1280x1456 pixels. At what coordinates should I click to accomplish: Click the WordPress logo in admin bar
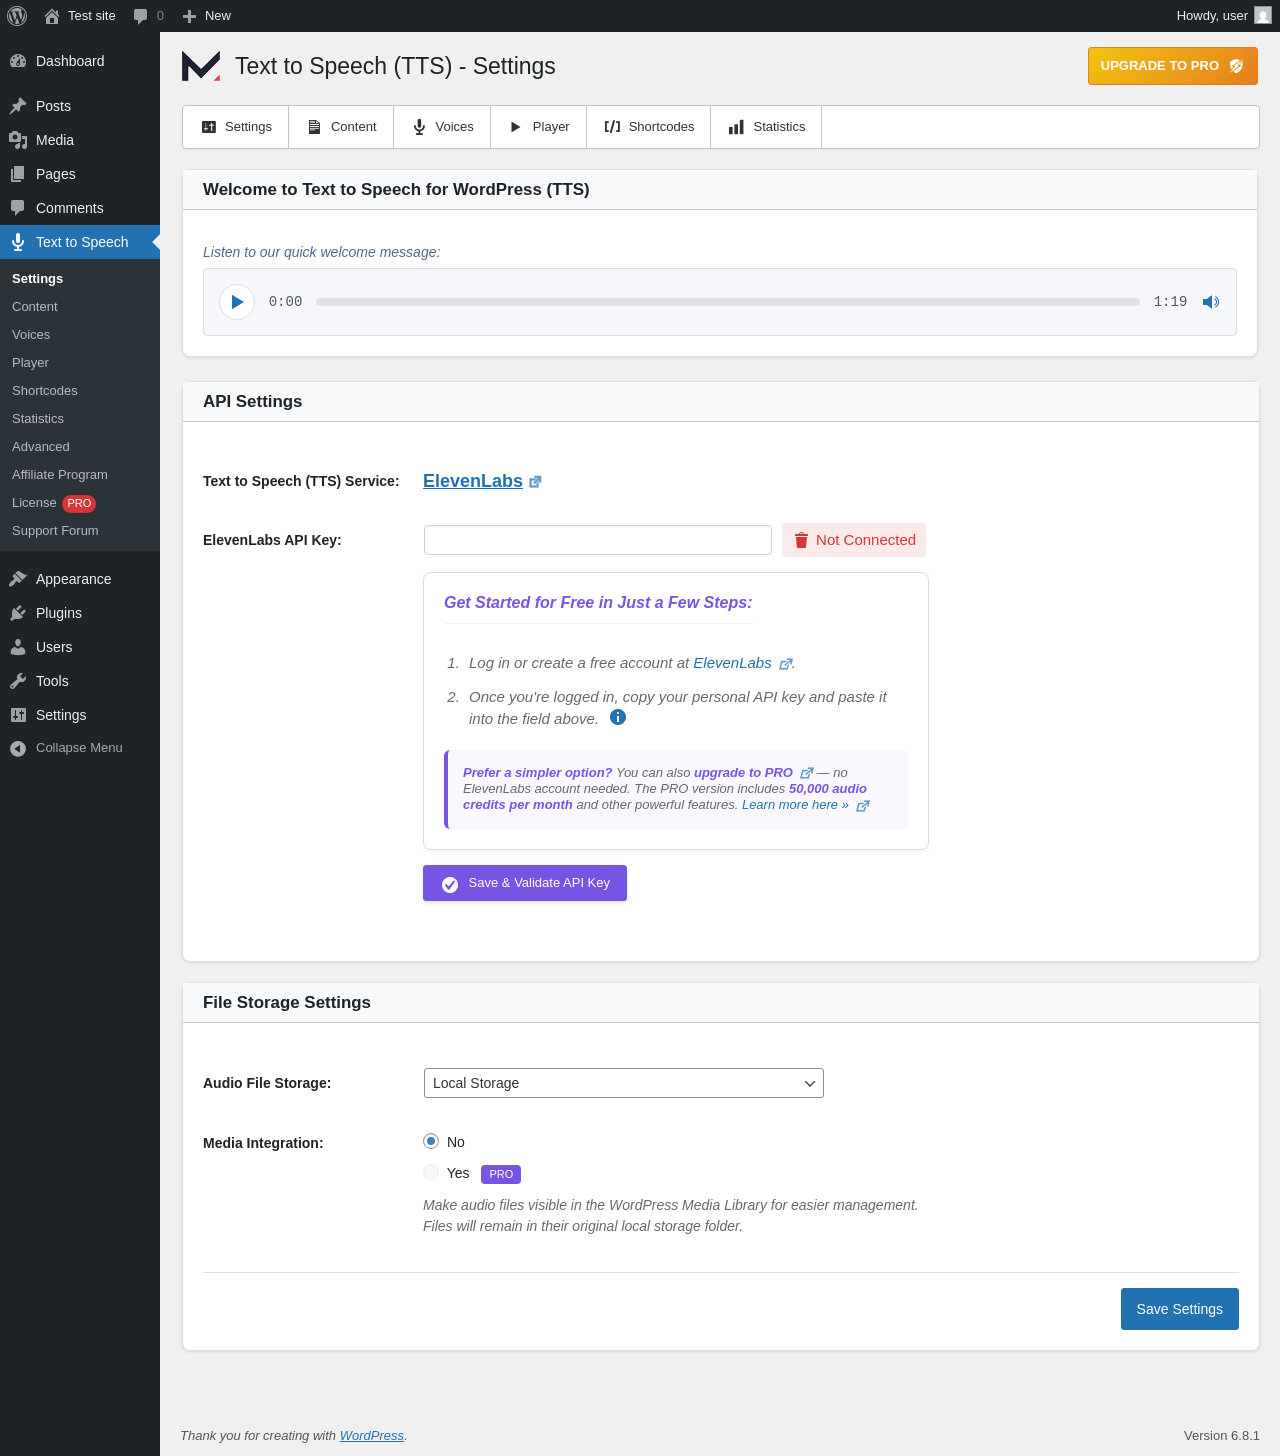point(17,16)
